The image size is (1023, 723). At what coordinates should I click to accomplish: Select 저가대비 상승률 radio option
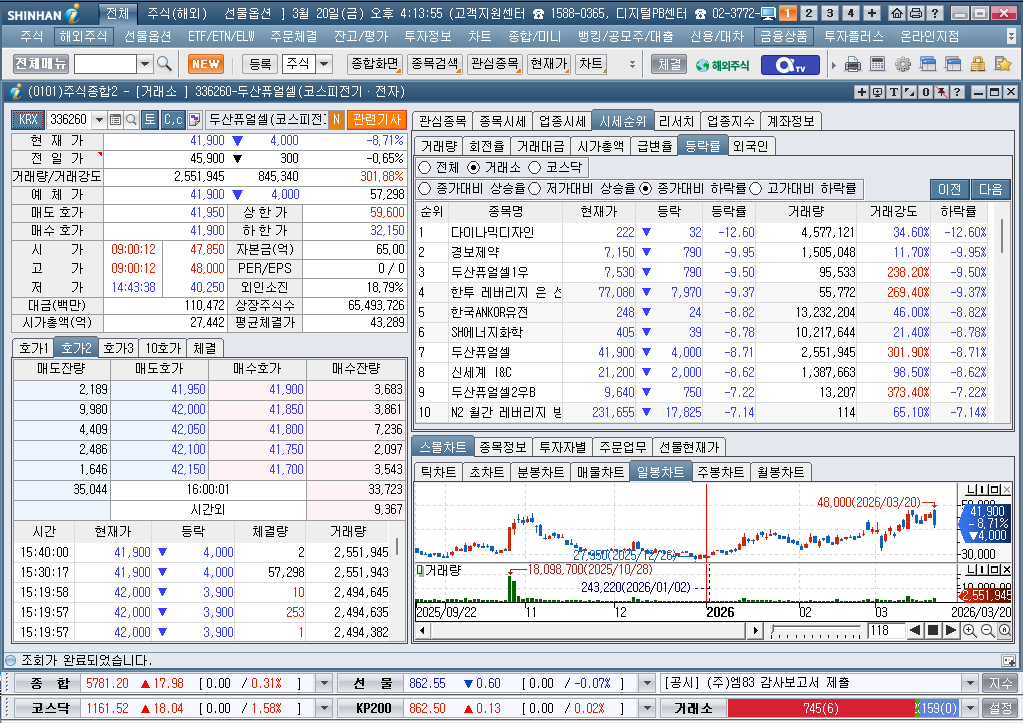pos(535,189)
